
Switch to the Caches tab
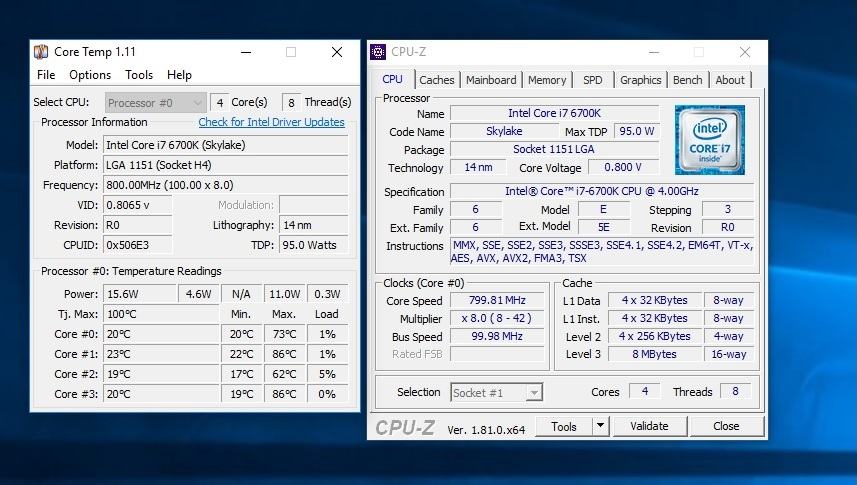pos(437,80)
